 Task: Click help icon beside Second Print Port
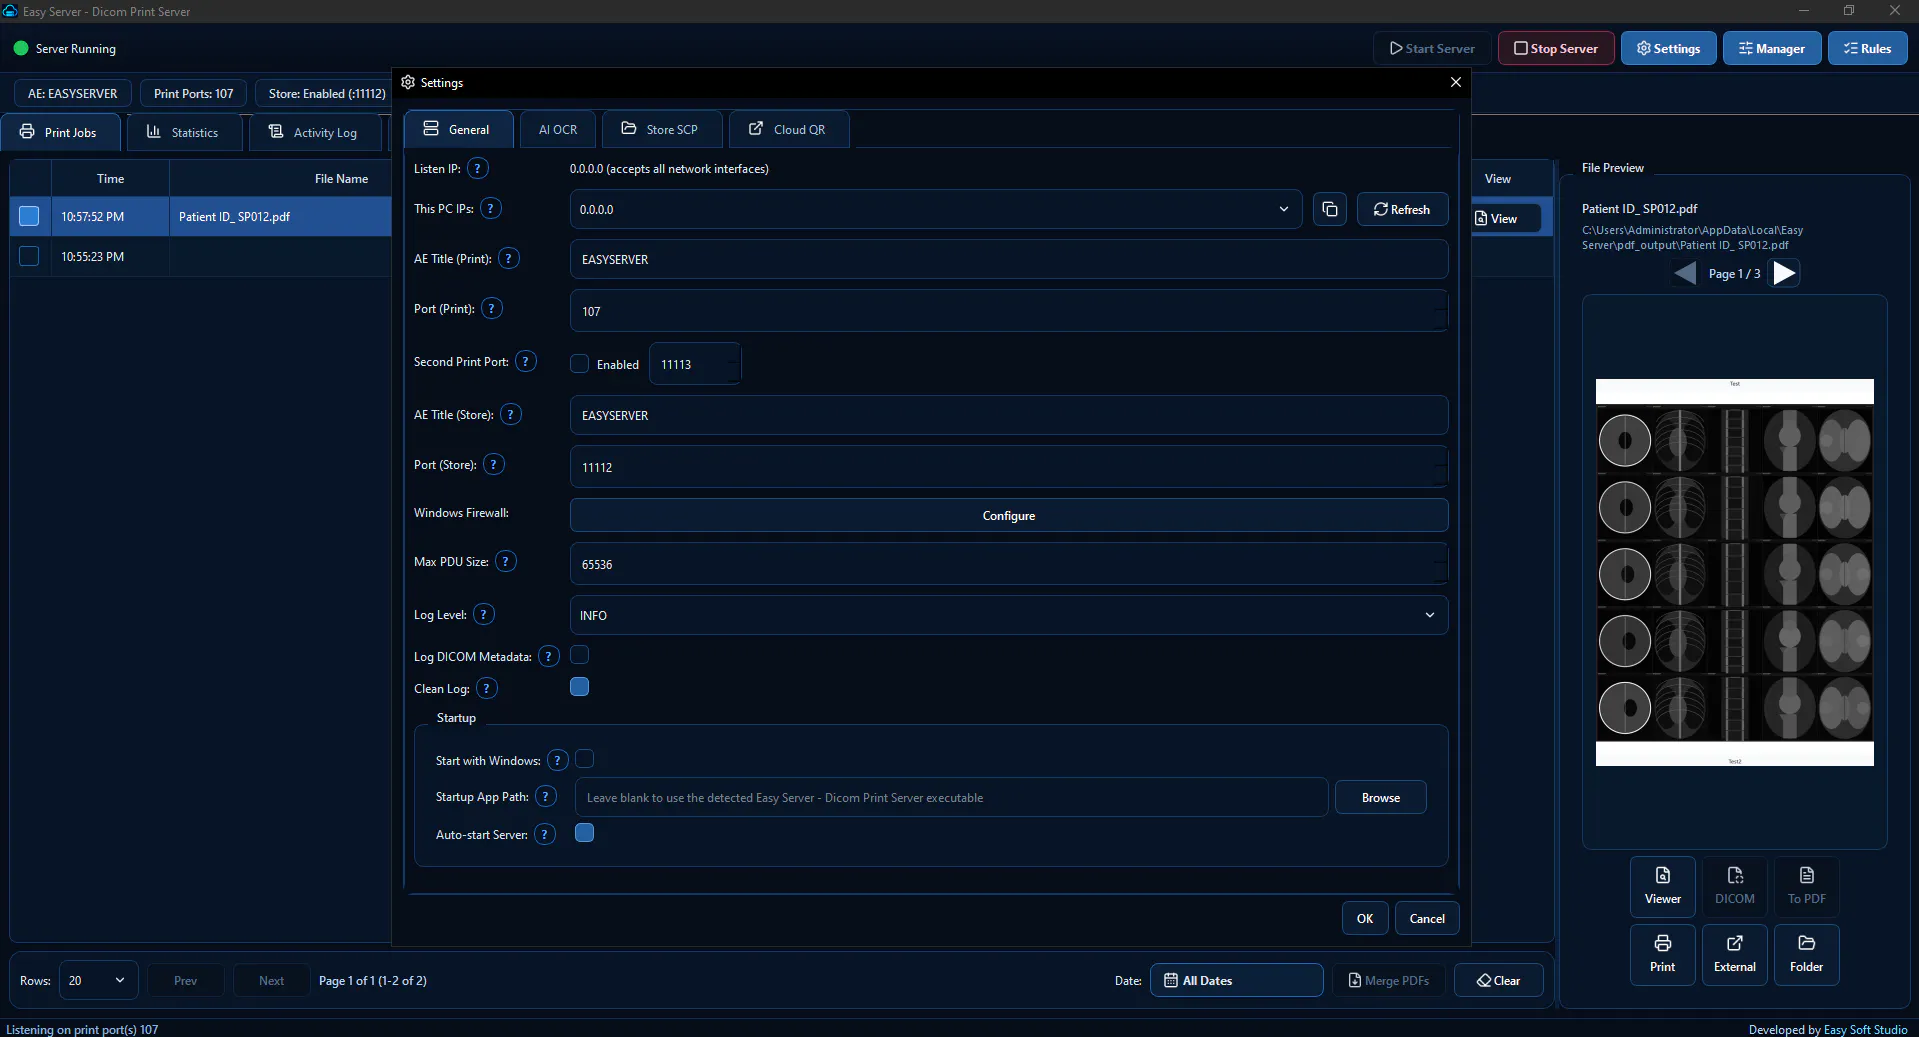[x=525, y=361]
